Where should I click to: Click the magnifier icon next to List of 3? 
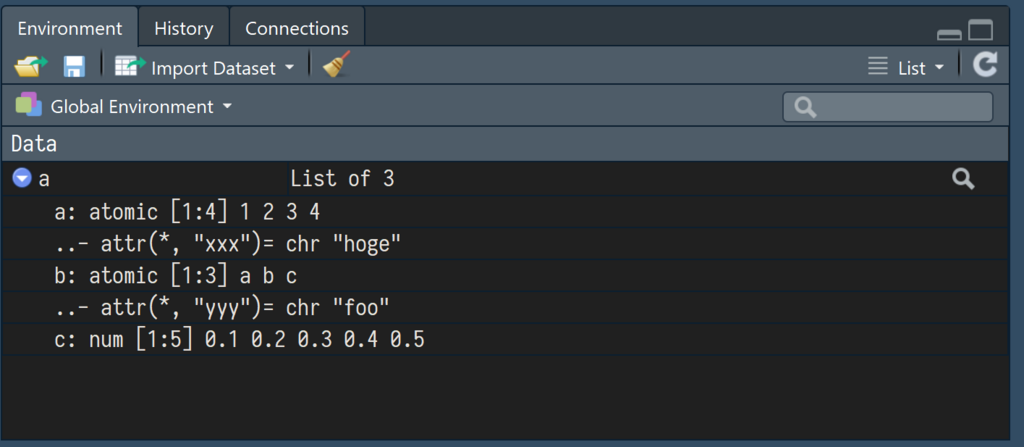point(963,179)
